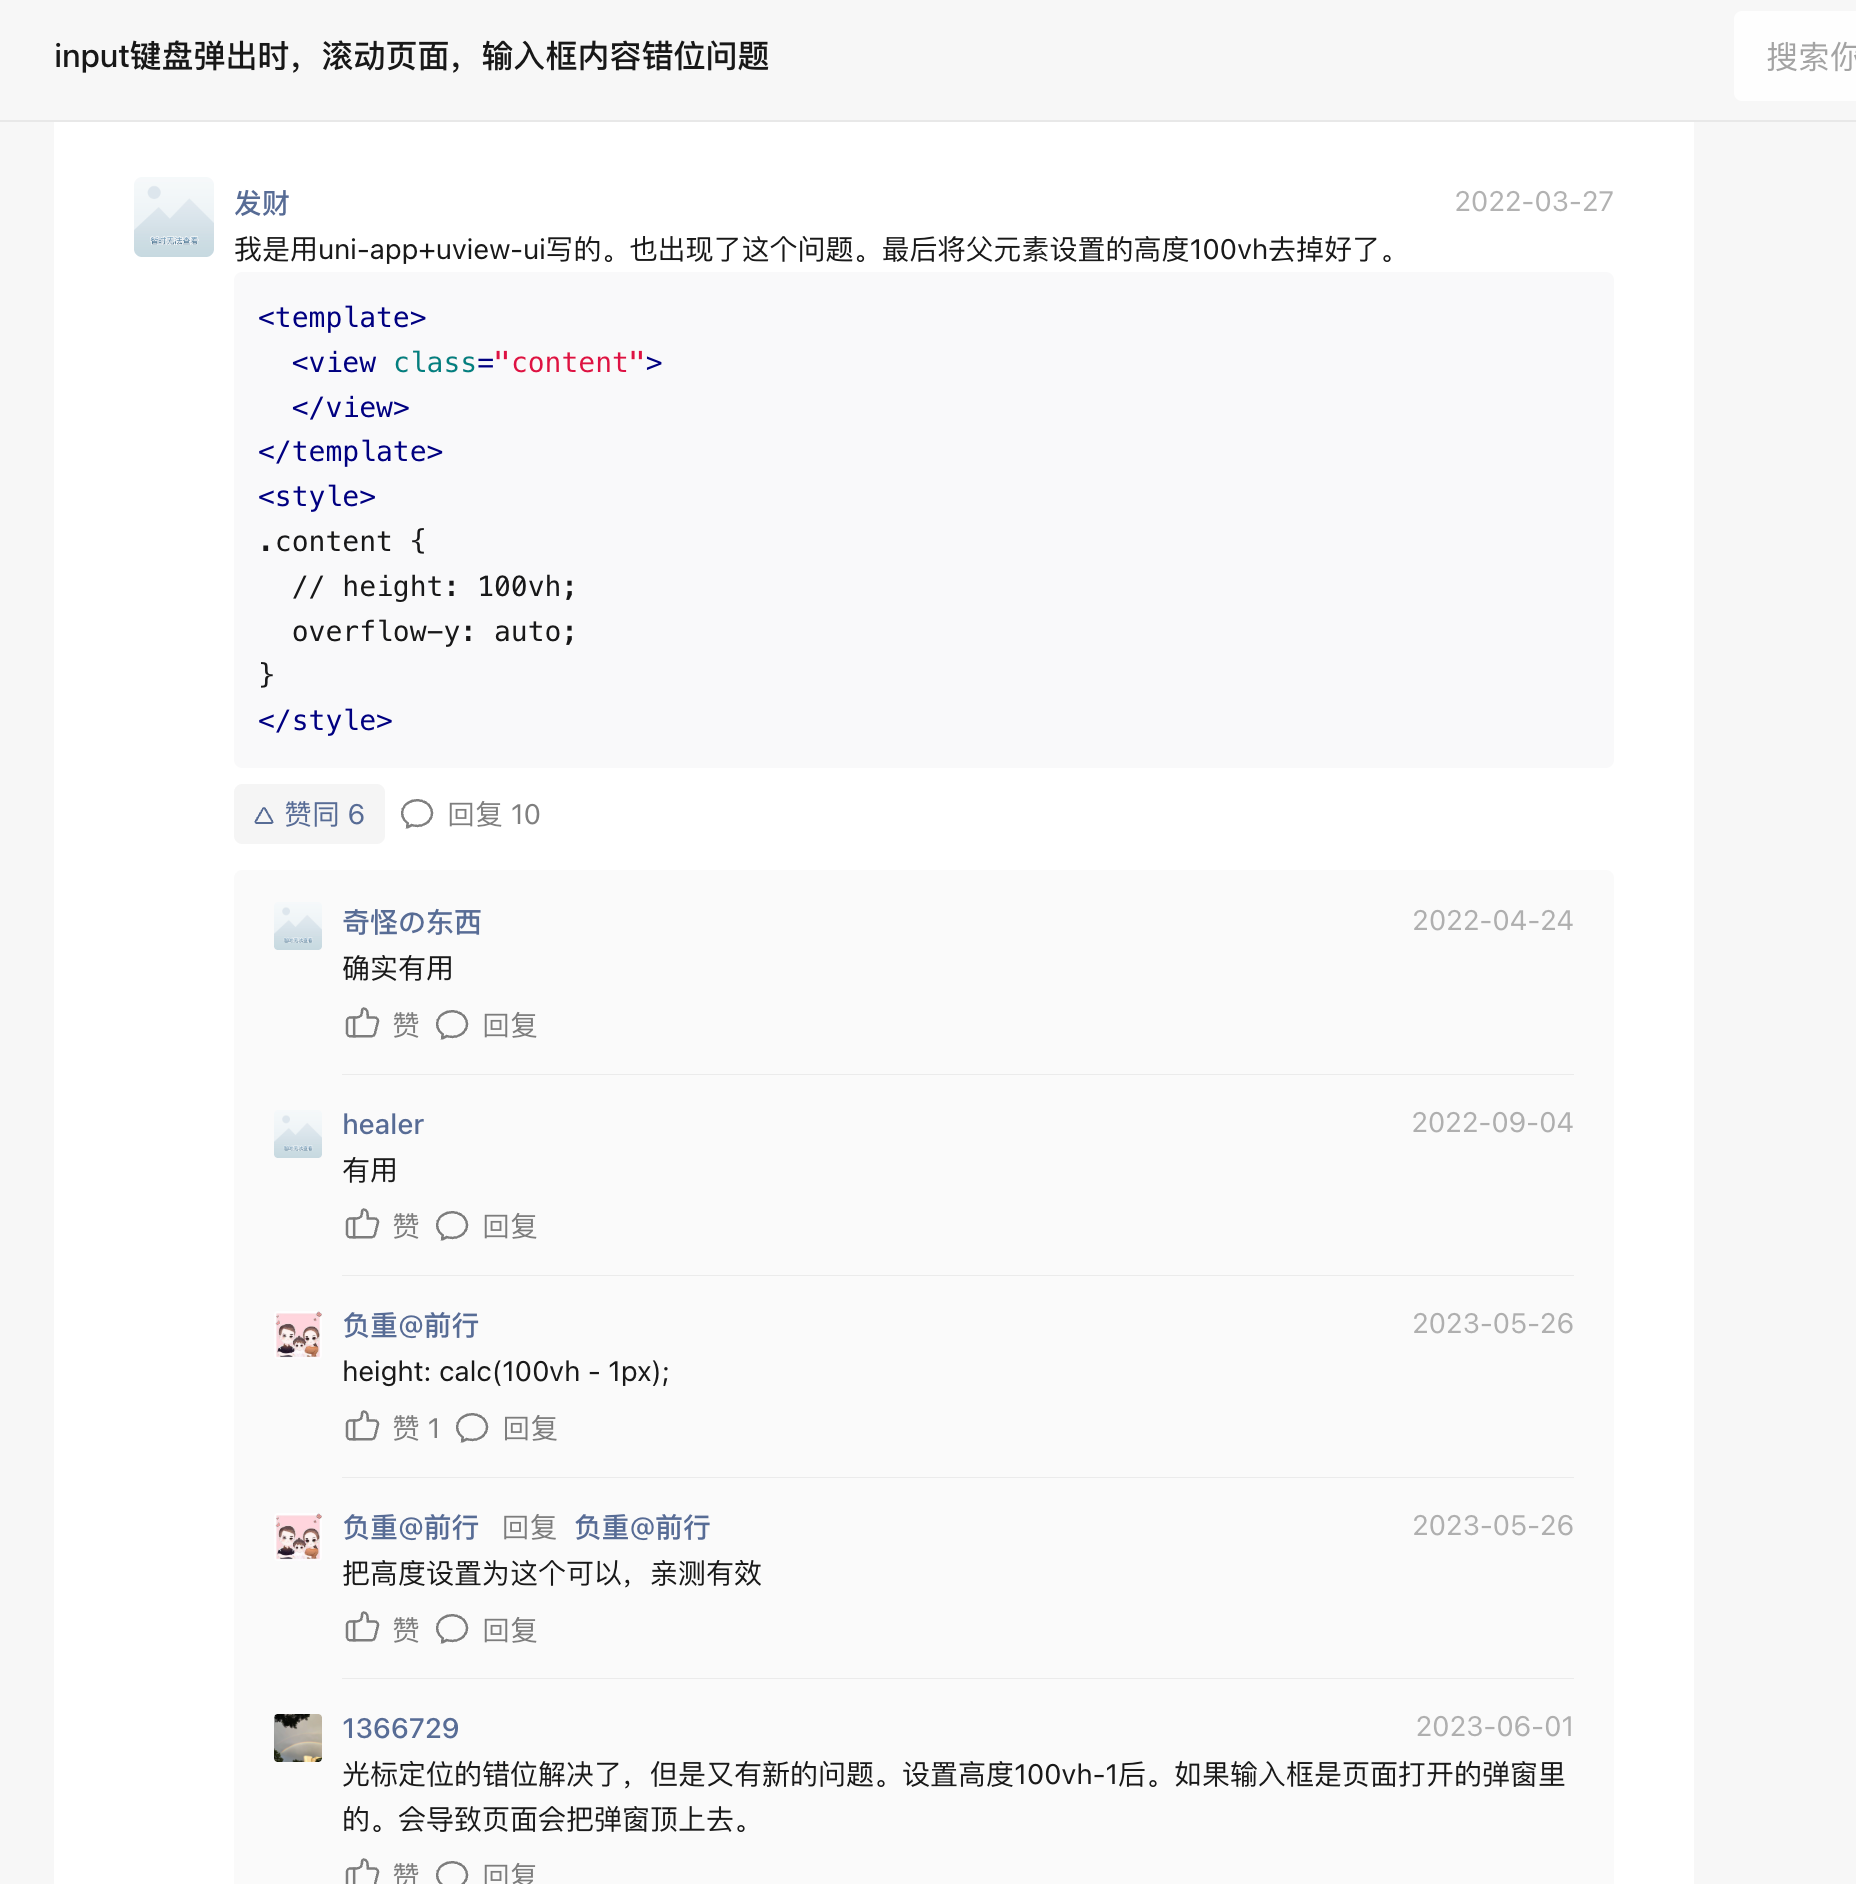Open healer's user profile
This screenshot has width=1856, height=1884.
click(382, 1124)
